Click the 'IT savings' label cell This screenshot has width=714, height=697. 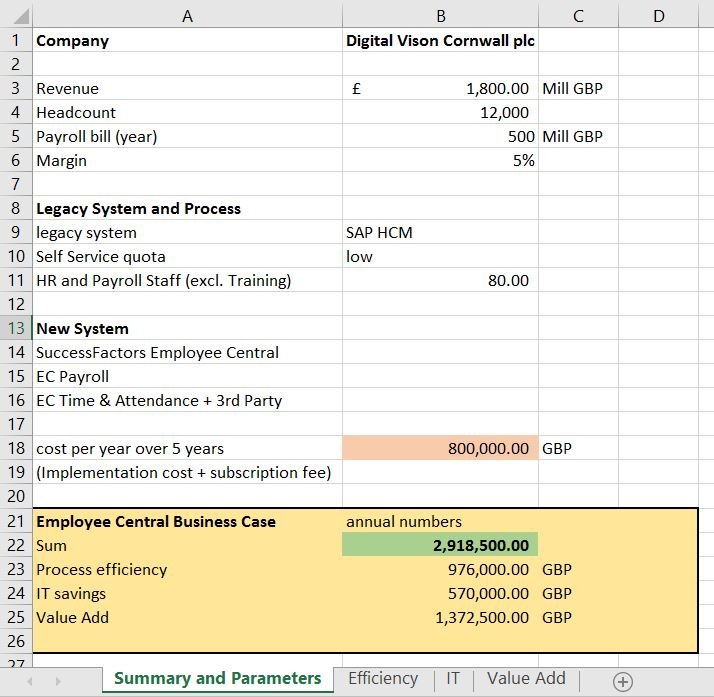click(187, 593)
